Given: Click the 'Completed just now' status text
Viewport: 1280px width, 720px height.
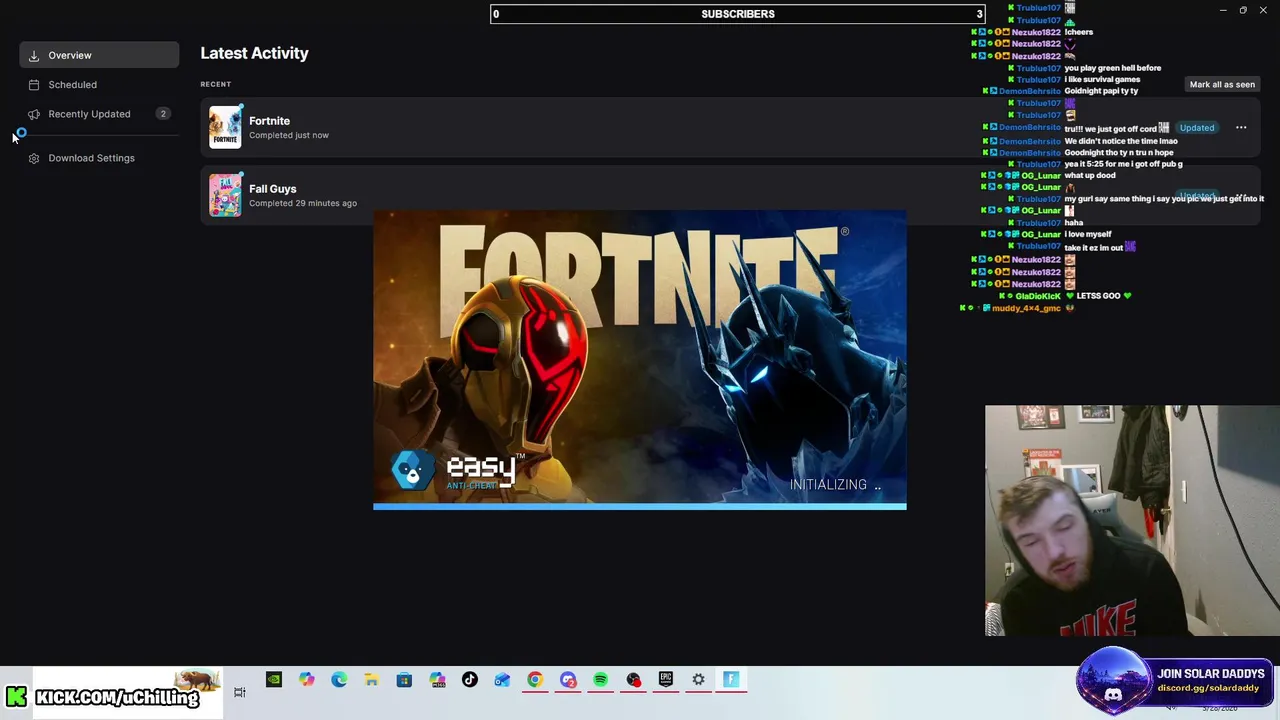Looking at the screenshot, I should point(289,135).
